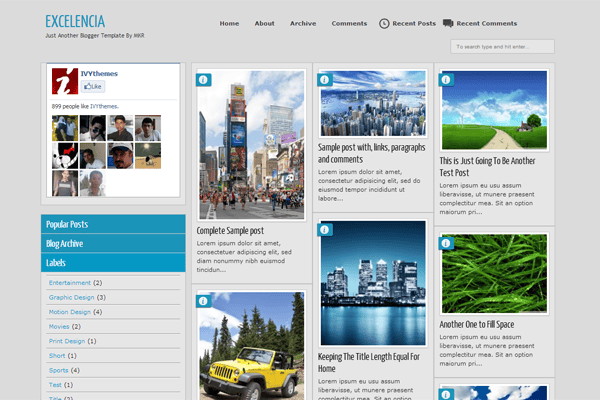Click info icon on Times Square post image
600x400 pixels.
point(204,80)
